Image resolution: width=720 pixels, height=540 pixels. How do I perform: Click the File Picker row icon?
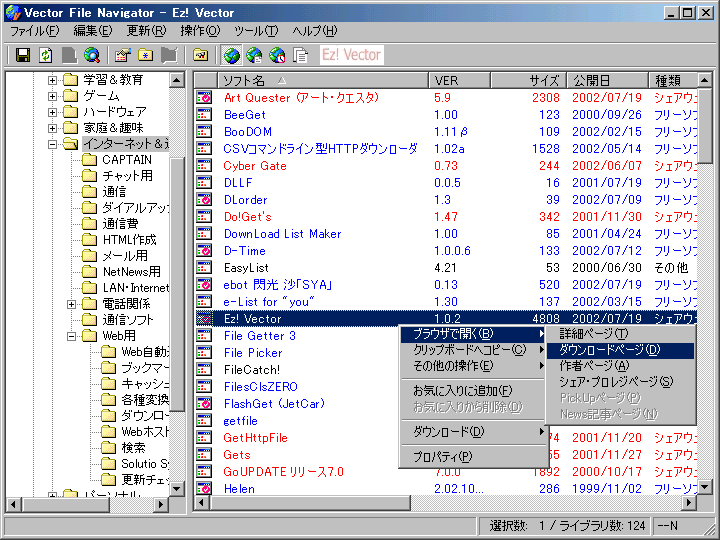[x=204, y=353]
